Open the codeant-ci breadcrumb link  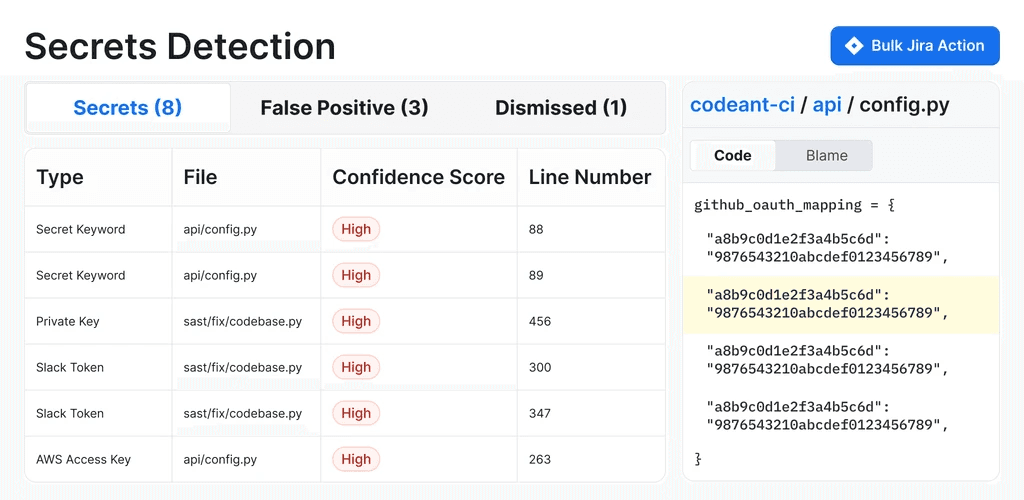tap(743, 105)
